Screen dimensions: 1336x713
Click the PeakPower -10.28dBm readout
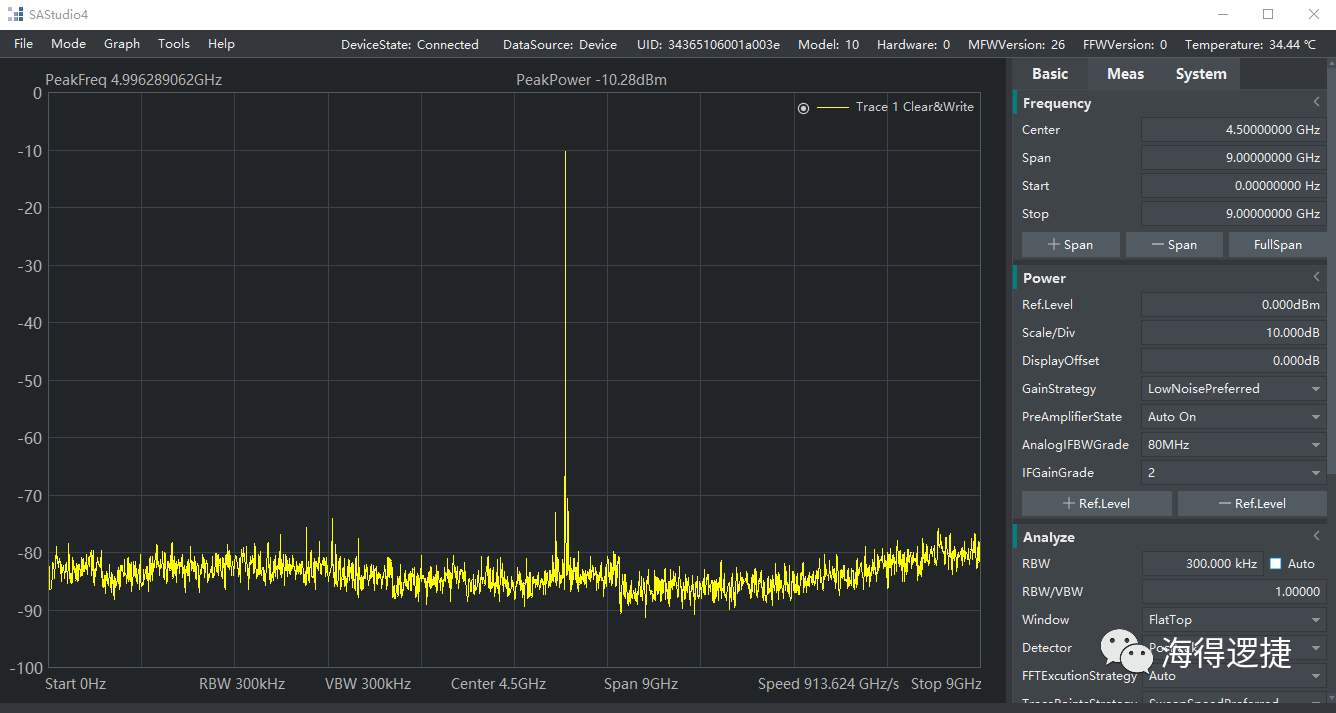(591, 80)
